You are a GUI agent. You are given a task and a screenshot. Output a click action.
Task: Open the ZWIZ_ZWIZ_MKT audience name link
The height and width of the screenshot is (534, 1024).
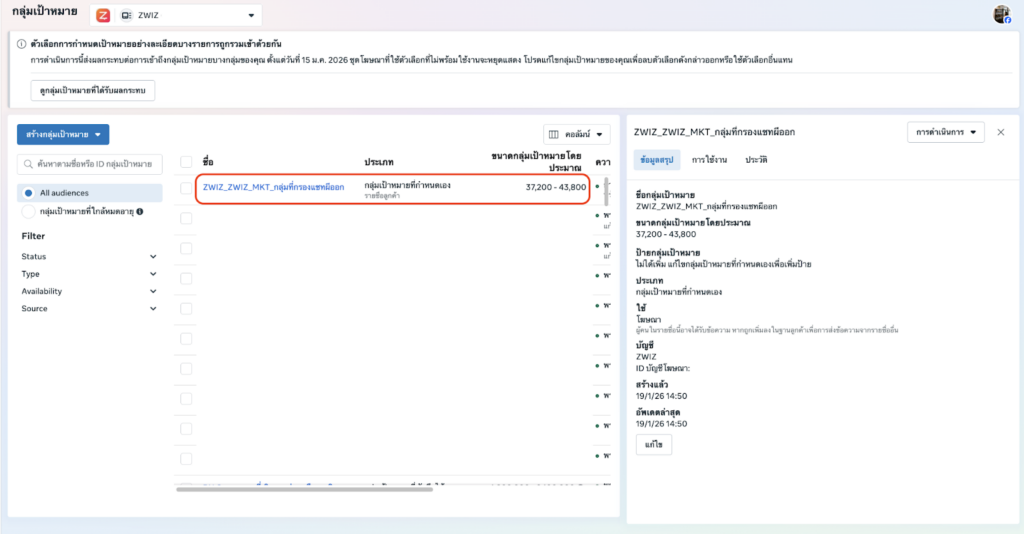(273, 187)
